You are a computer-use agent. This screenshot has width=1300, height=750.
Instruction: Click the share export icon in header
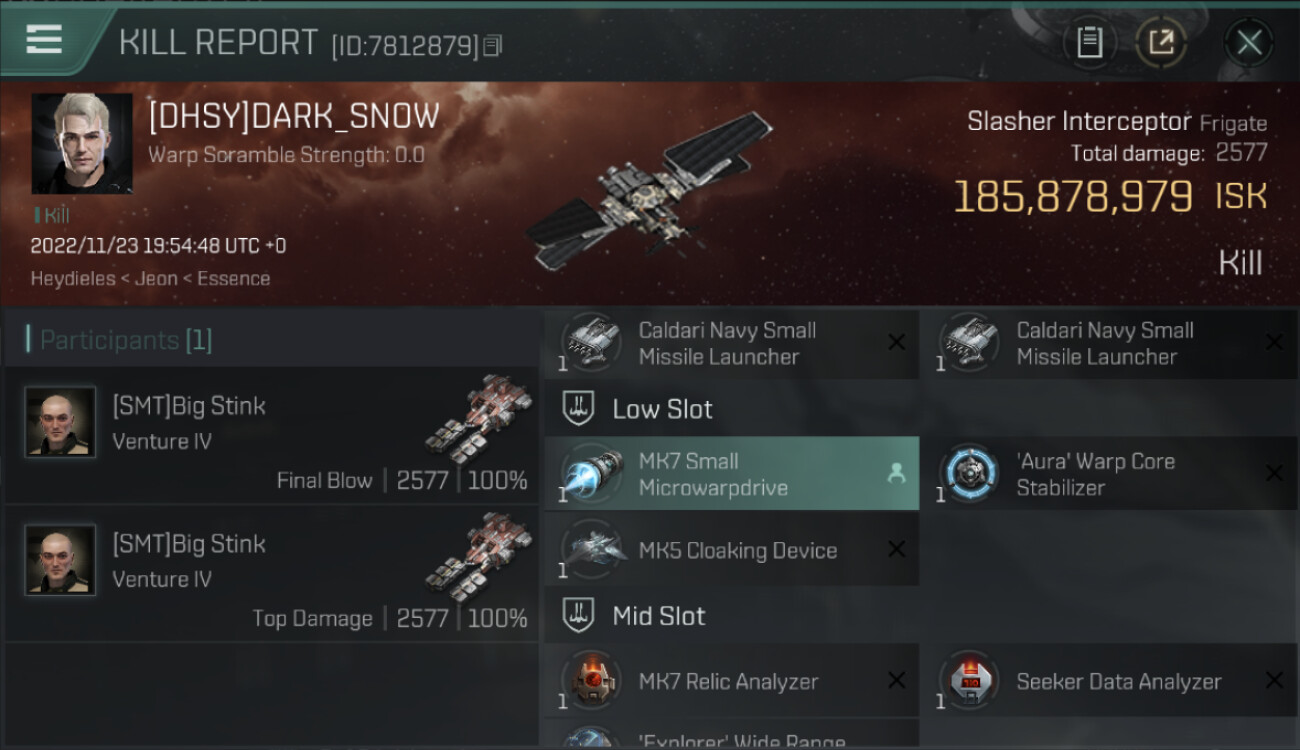click(x=1160, y=42)
